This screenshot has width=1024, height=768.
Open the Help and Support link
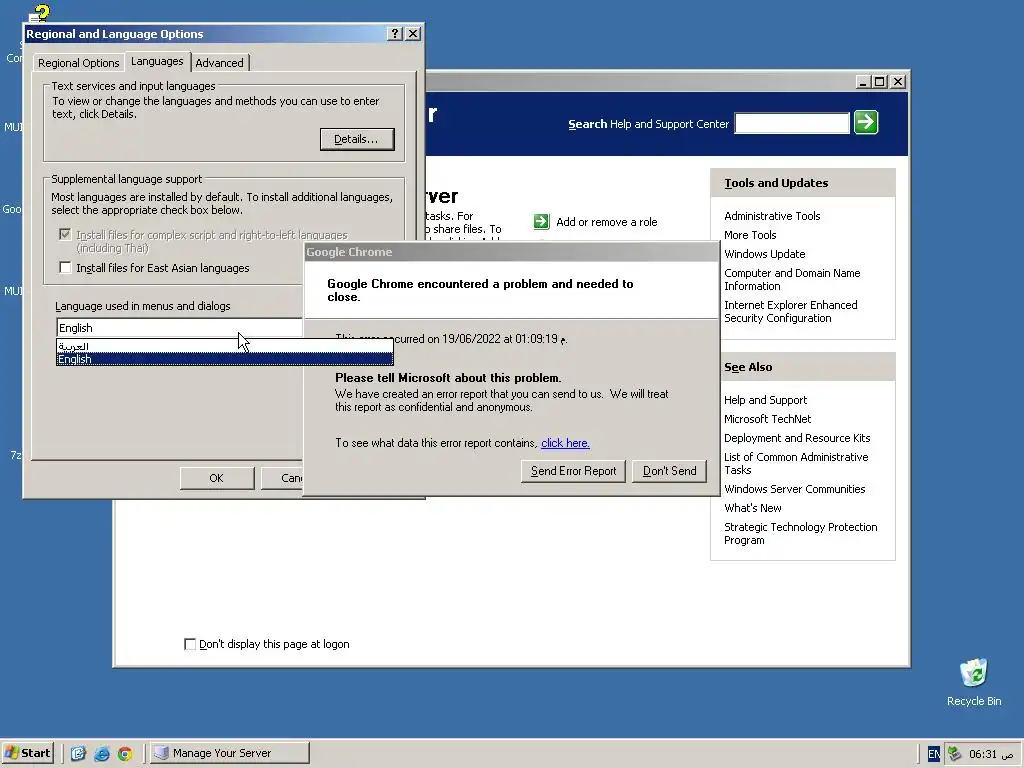[765, 400]
